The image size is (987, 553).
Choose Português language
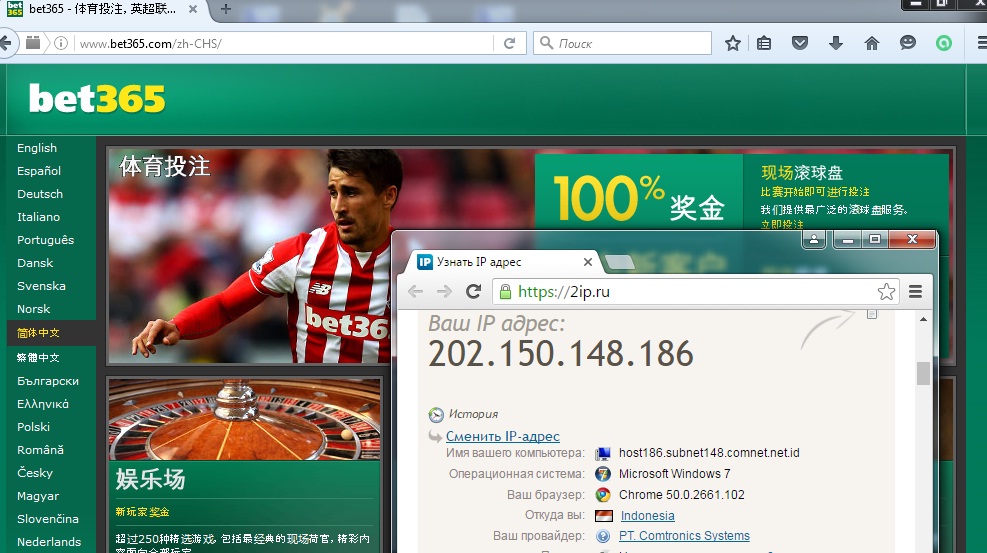tap(45, 240)
